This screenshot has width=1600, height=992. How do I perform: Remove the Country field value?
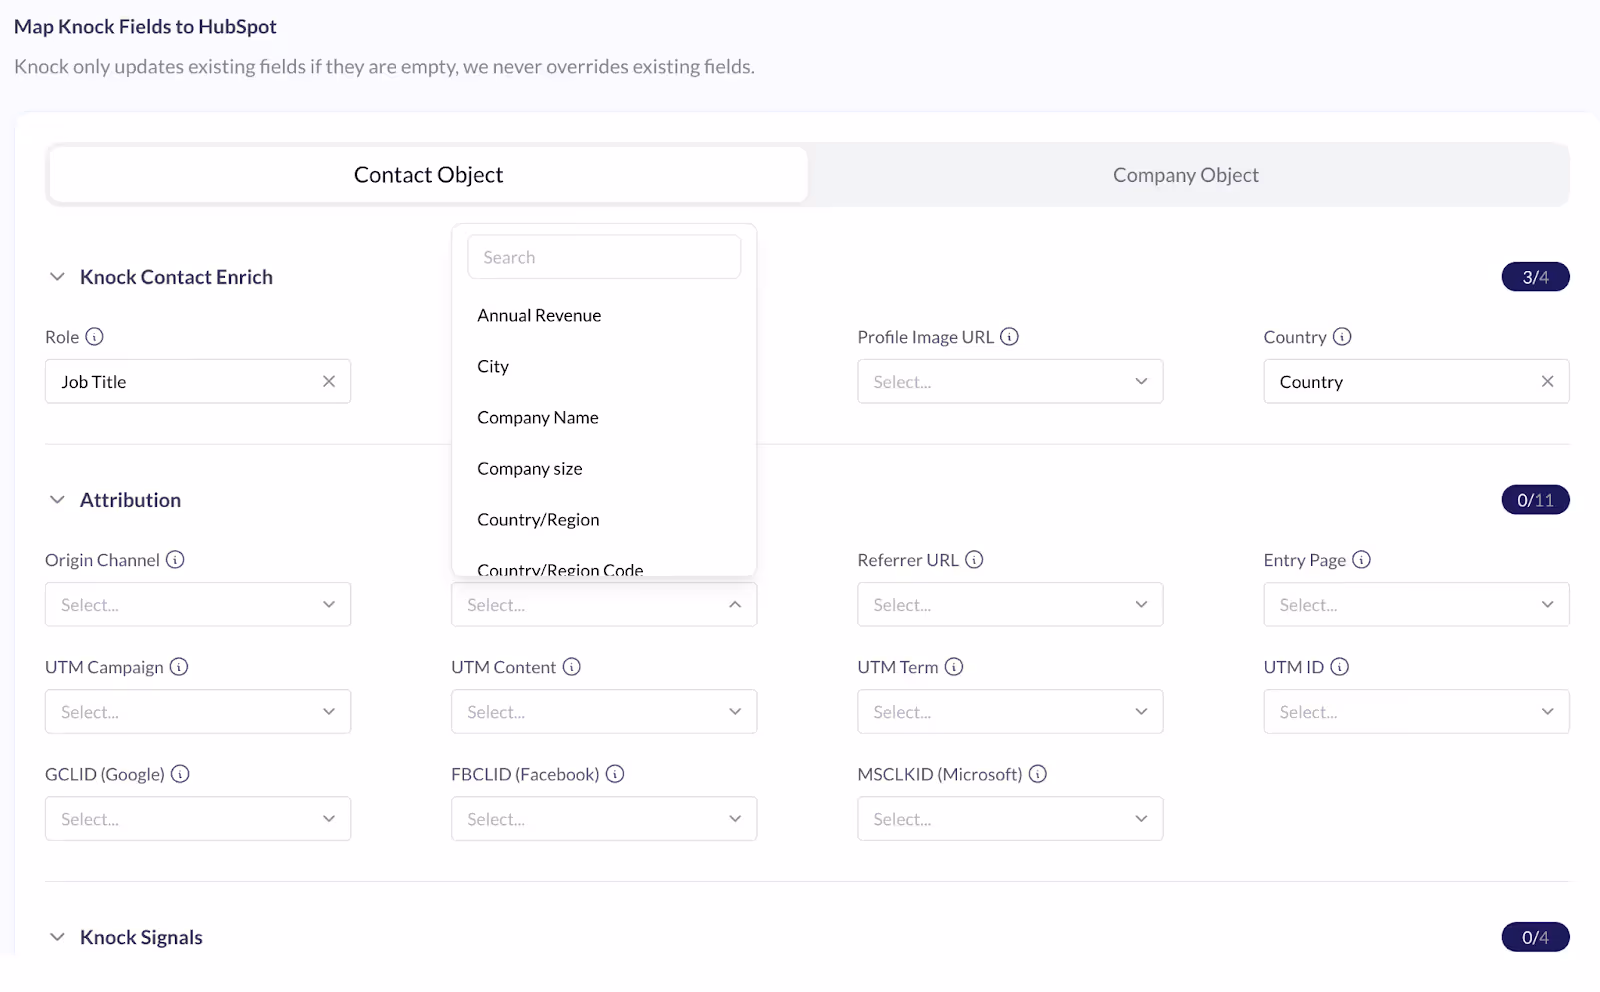[x=1547, y=381]
